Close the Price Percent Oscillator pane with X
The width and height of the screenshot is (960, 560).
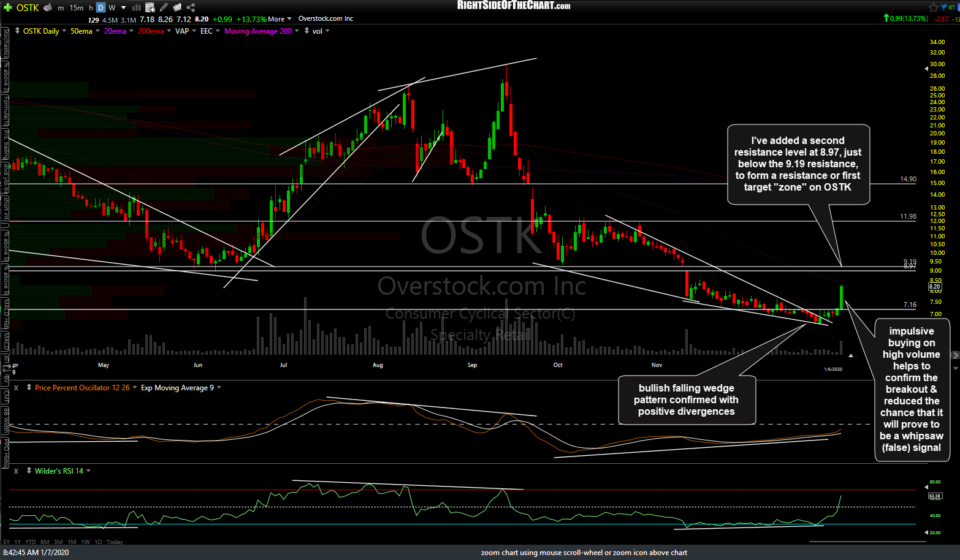pyautogui.click(x=16, y=388)
